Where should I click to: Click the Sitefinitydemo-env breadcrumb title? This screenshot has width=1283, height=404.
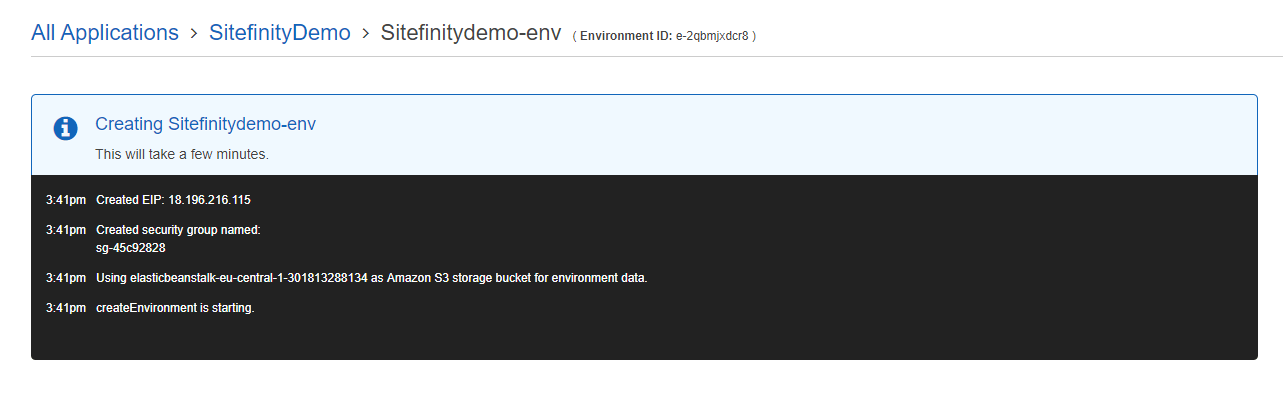click(470, 33)
